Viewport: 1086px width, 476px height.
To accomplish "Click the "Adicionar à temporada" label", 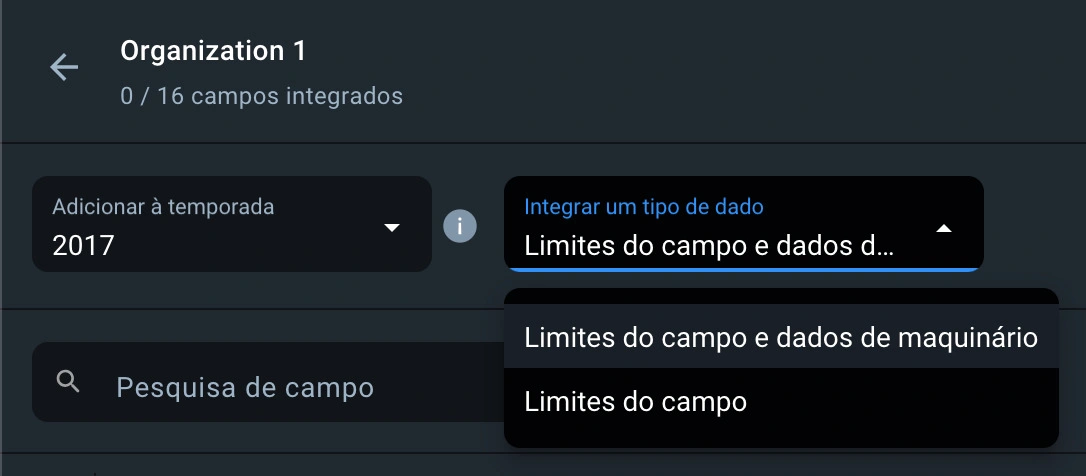I will pyautogui.click(x=163, y=207).
